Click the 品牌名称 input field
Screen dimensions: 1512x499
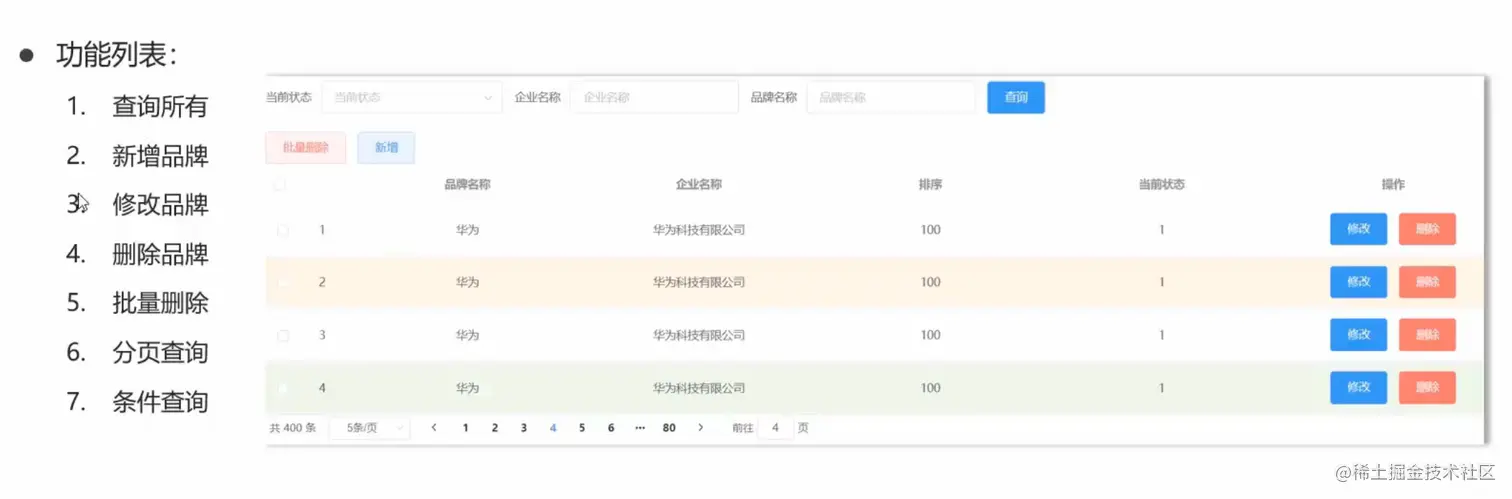(891, 97)
